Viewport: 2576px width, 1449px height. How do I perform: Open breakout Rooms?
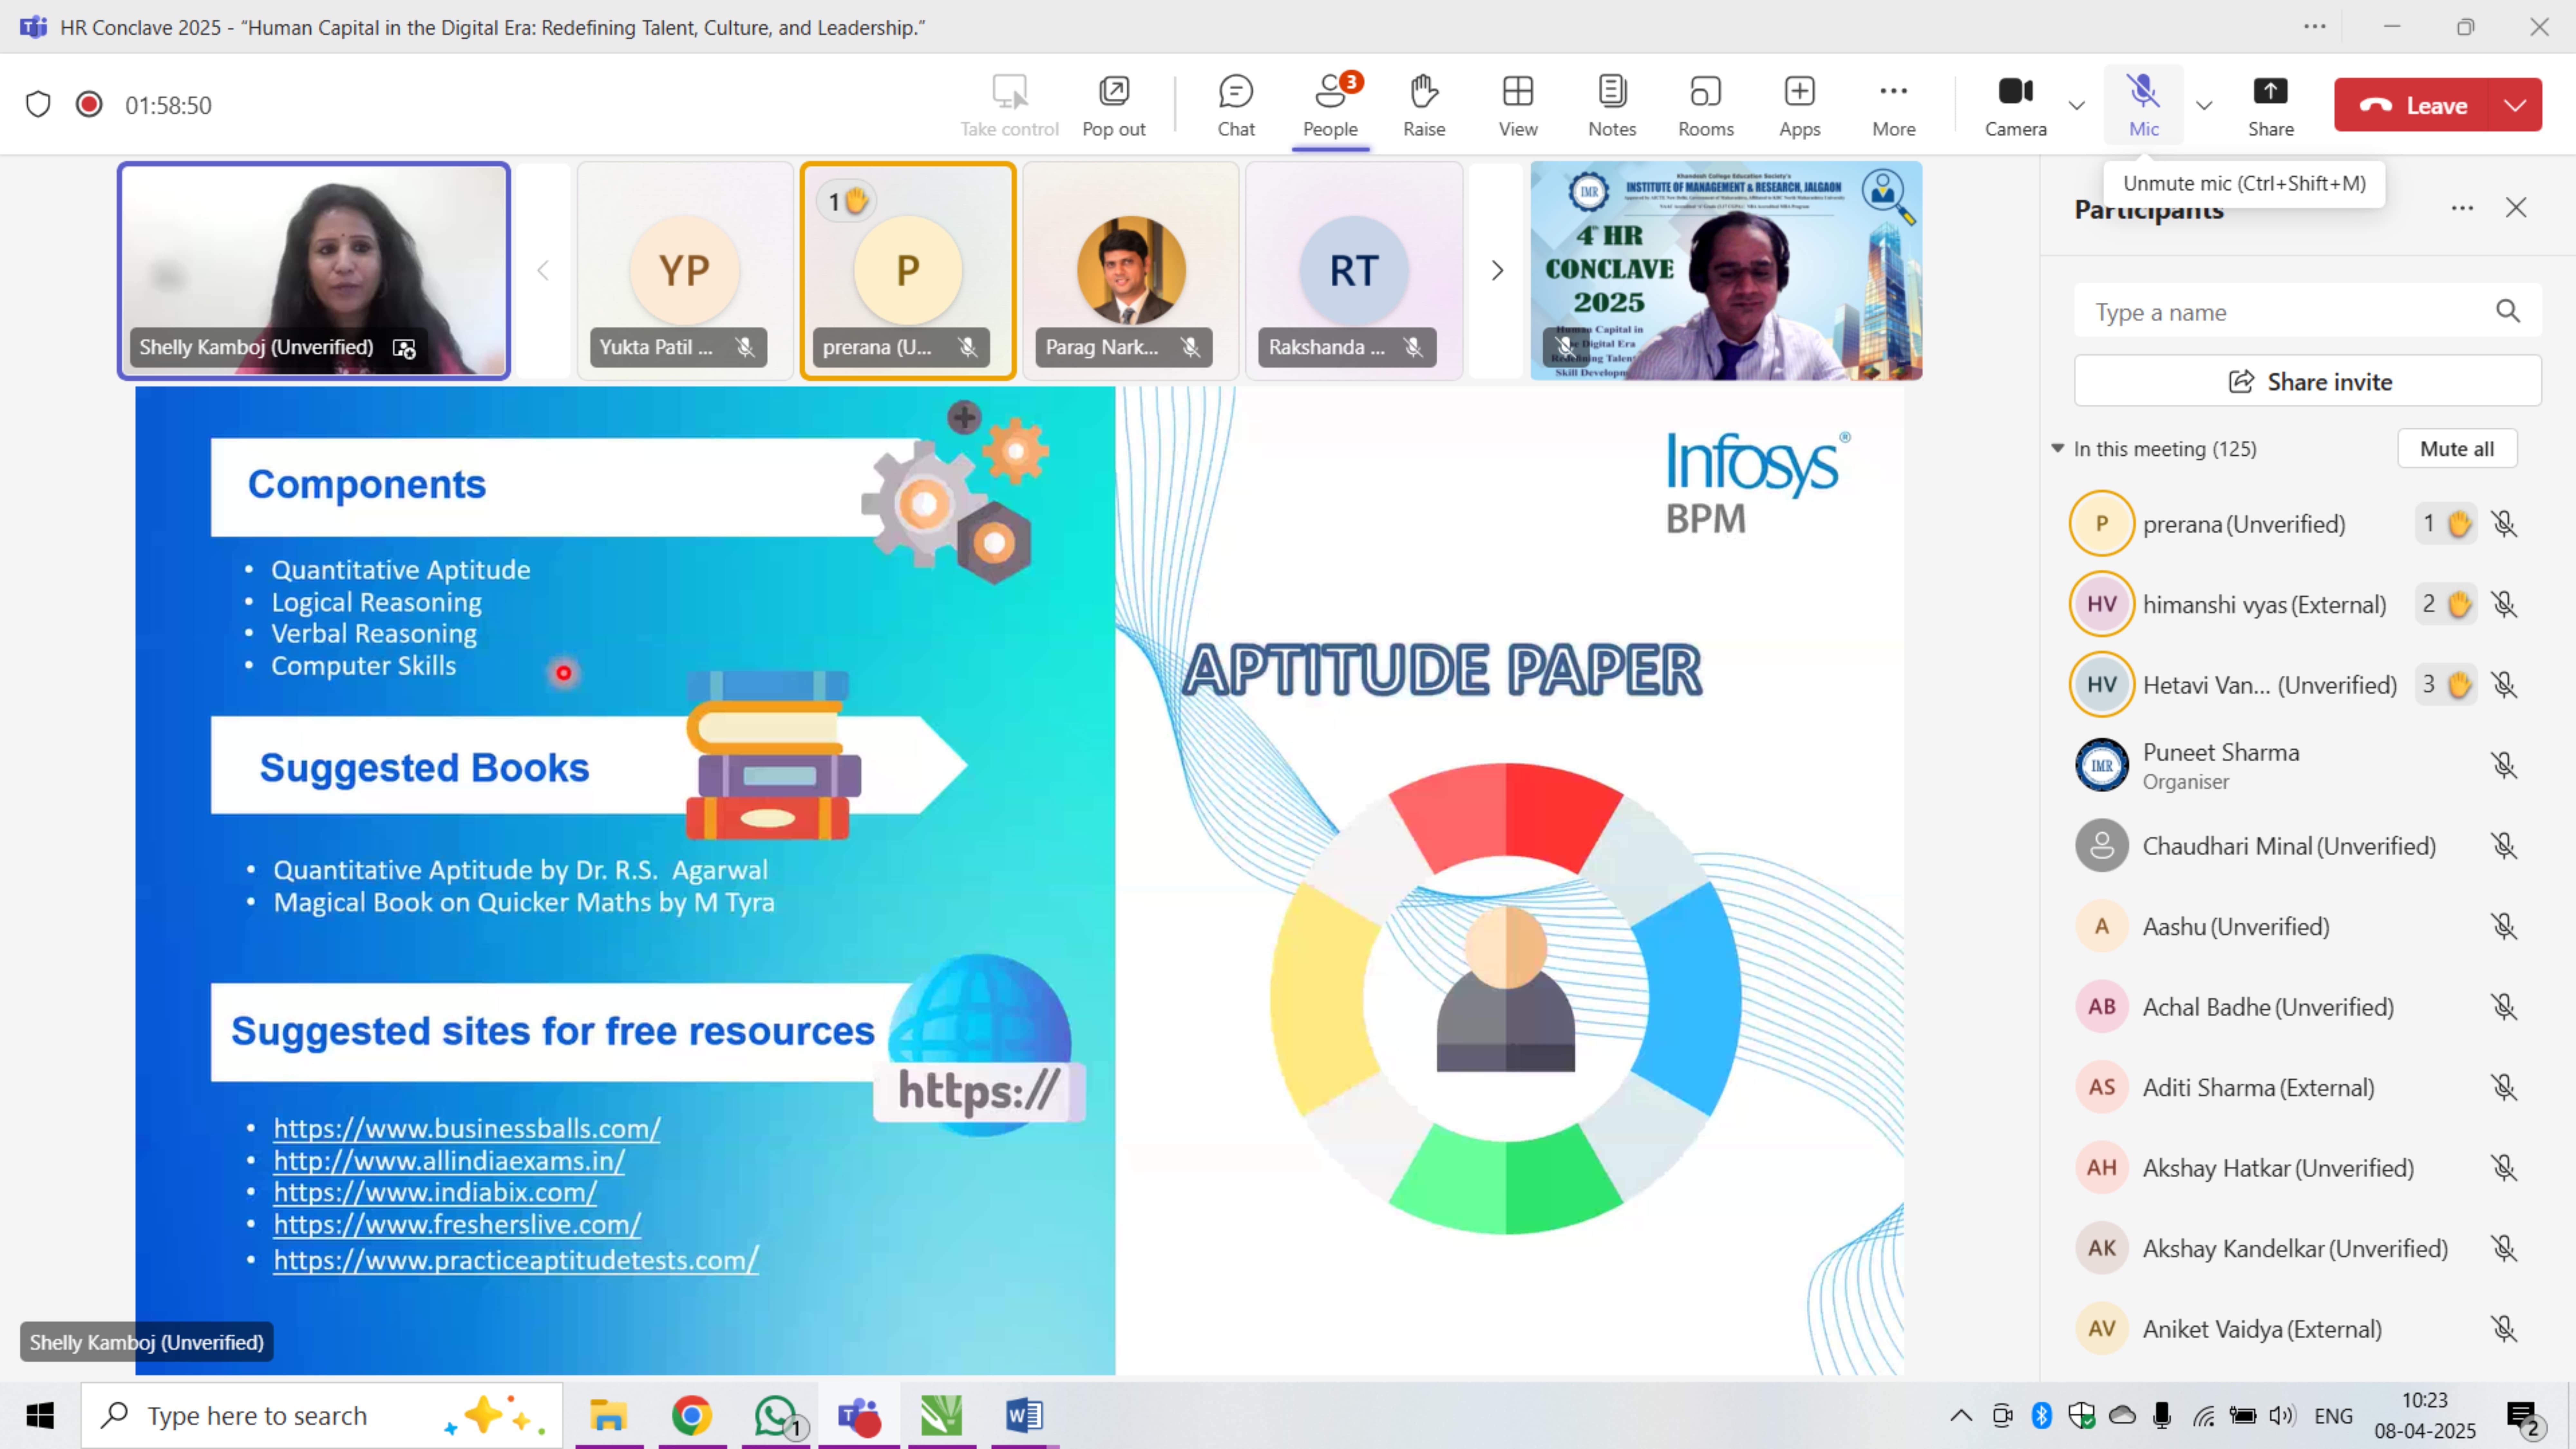[1706, 105]
